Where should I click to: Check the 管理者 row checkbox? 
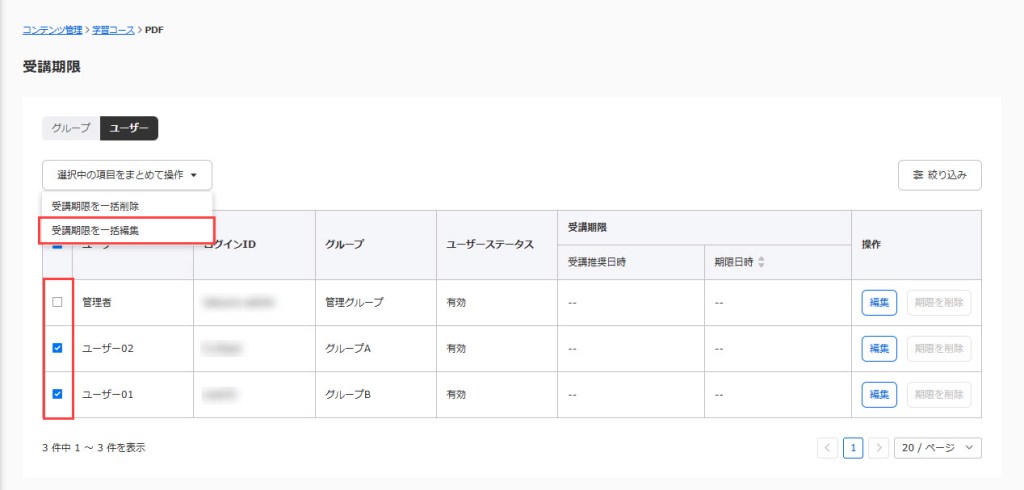tap(57, 302)
